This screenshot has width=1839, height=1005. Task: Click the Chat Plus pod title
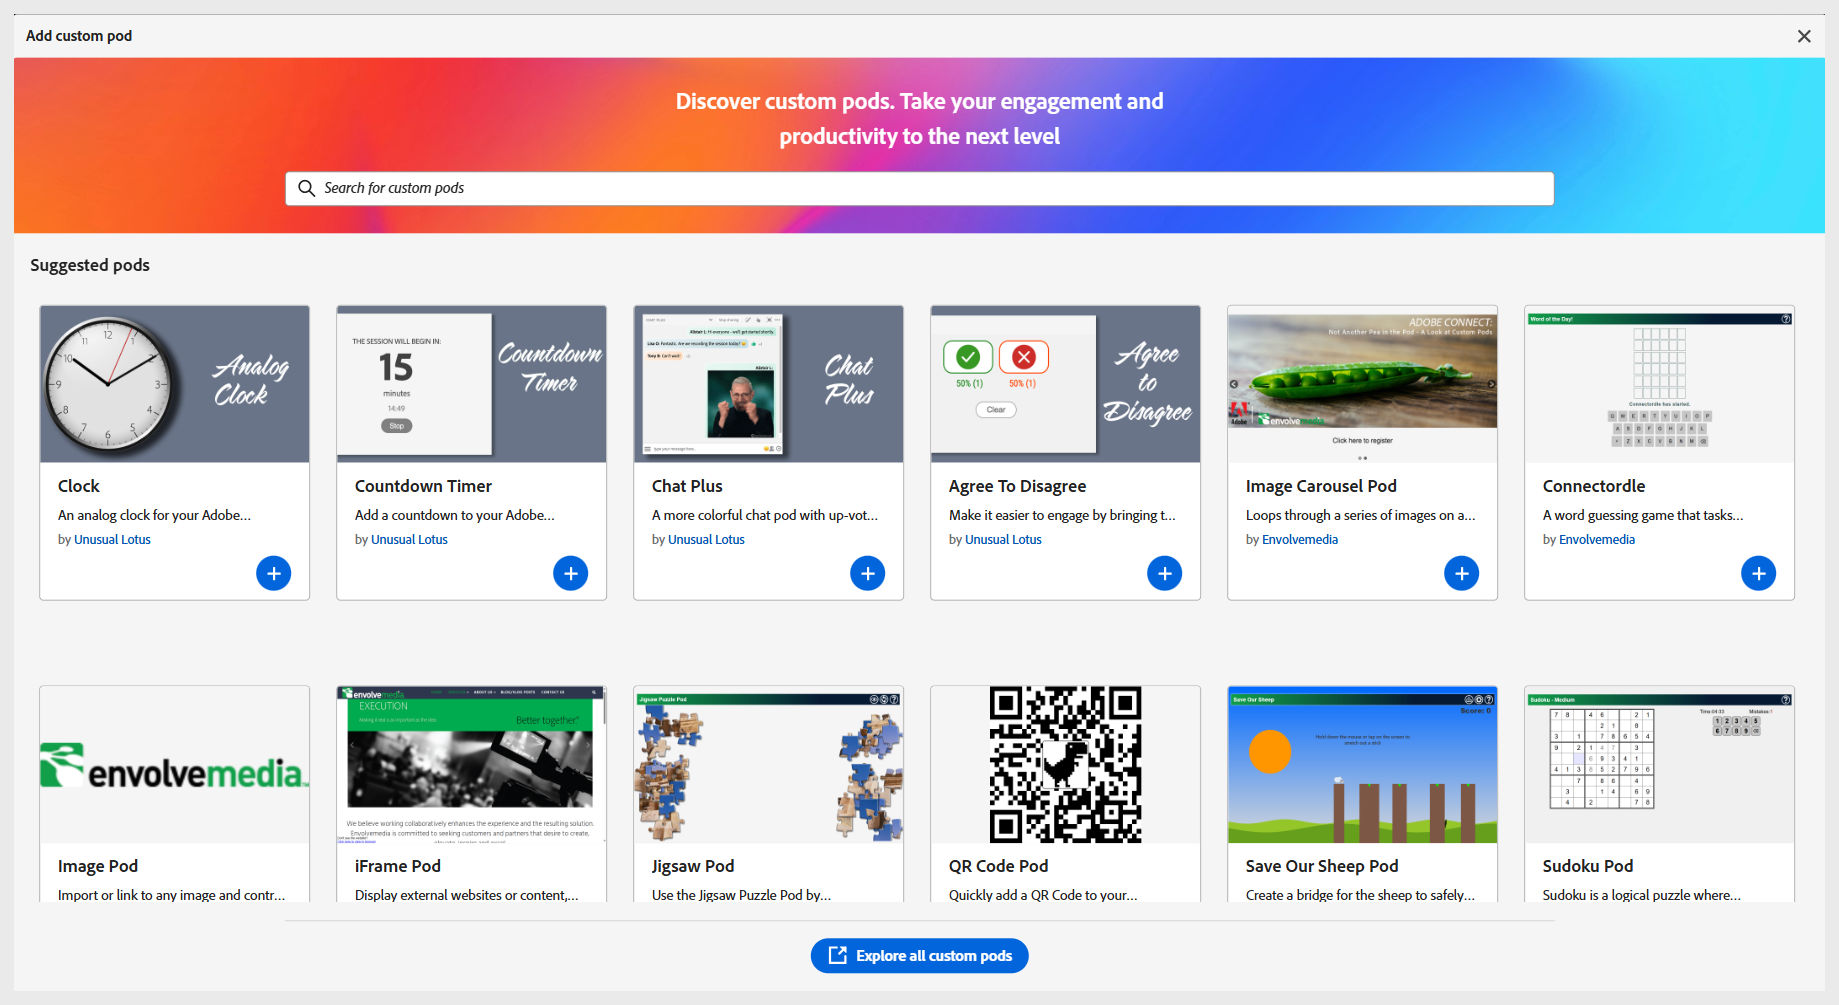[687, 486]
